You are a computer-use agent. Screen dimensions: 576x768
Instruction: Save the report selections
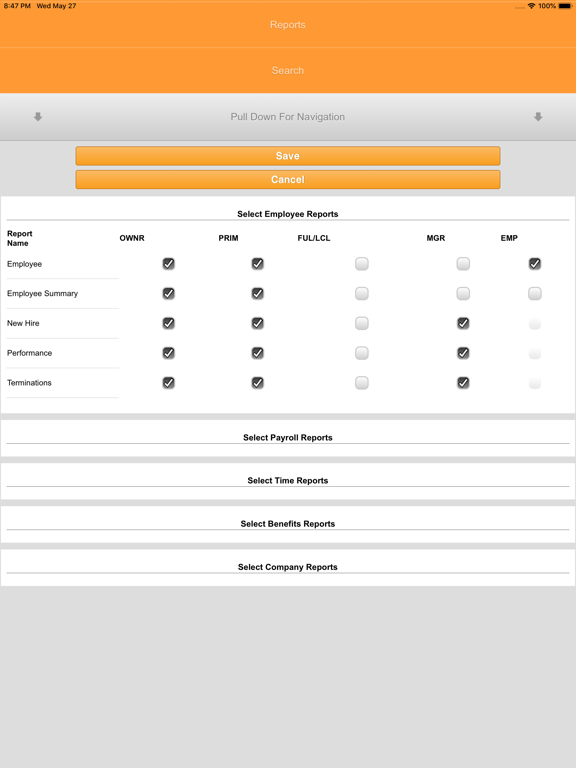coord(288,156)
